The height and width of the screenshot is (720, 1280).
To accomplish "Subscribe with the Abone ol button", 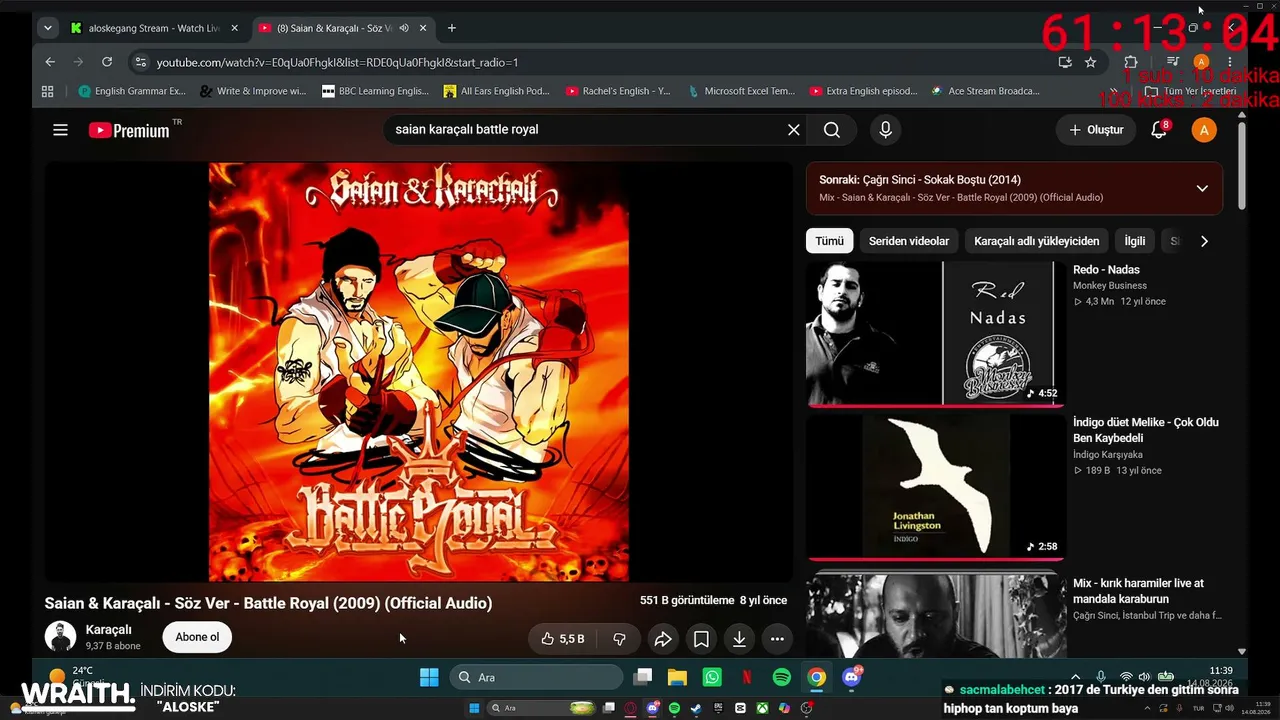I will tap(197, 637).
